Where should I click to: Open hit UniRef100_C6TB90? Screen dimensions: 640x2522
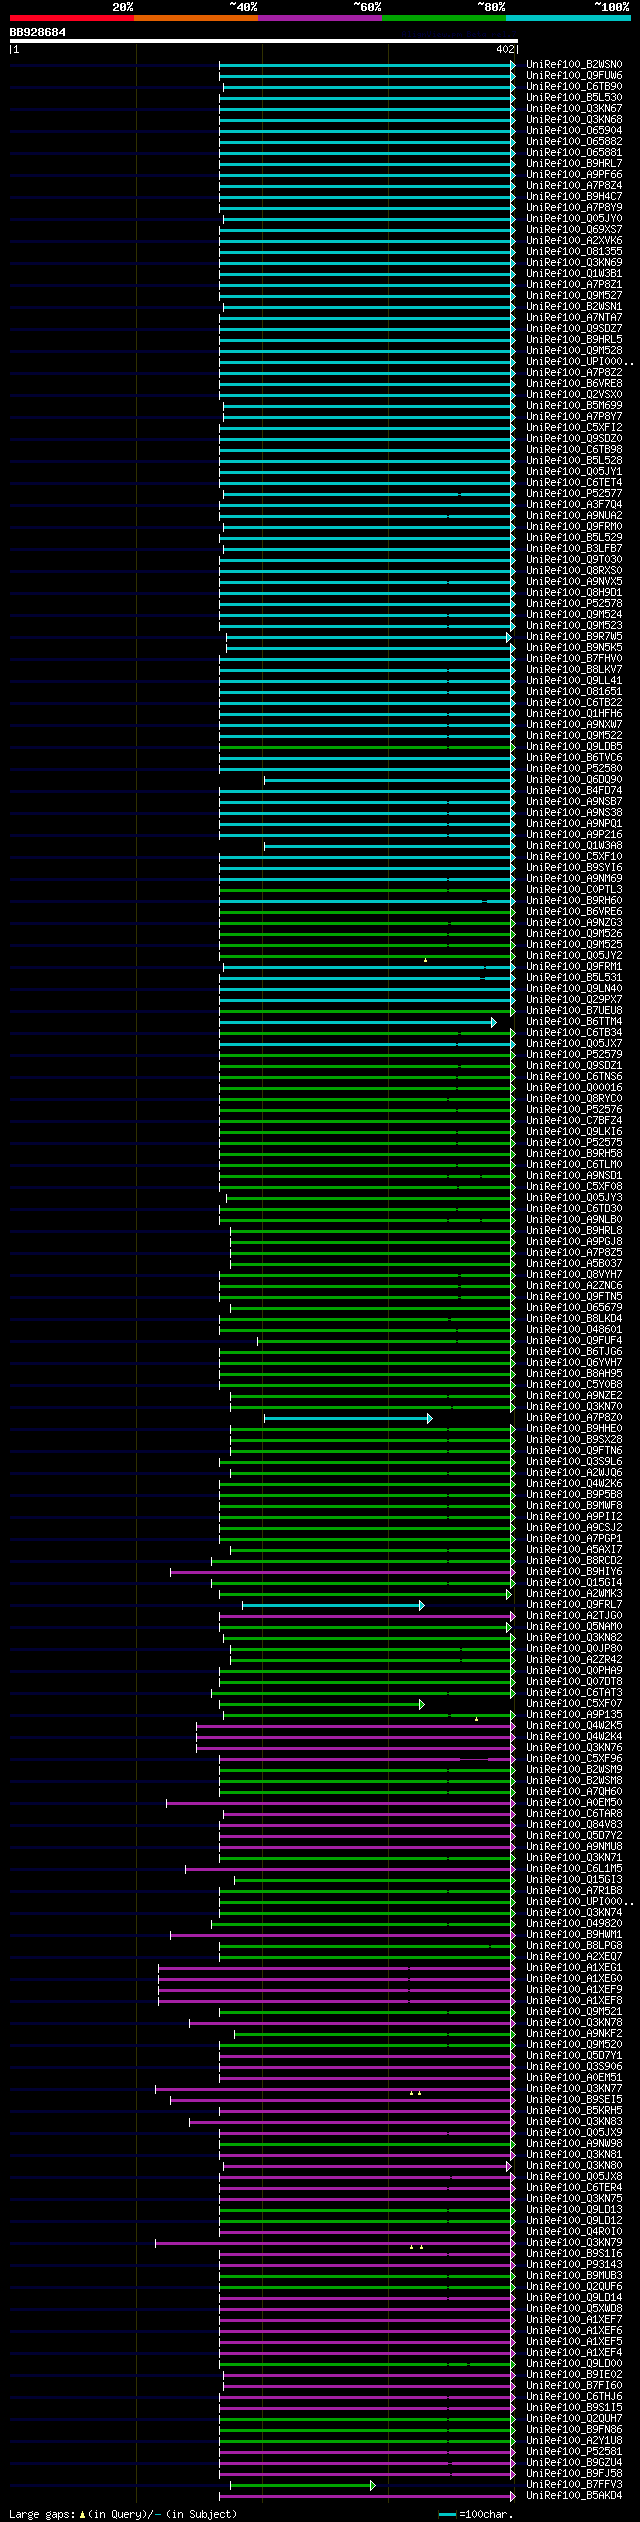(x=574, y=87)
